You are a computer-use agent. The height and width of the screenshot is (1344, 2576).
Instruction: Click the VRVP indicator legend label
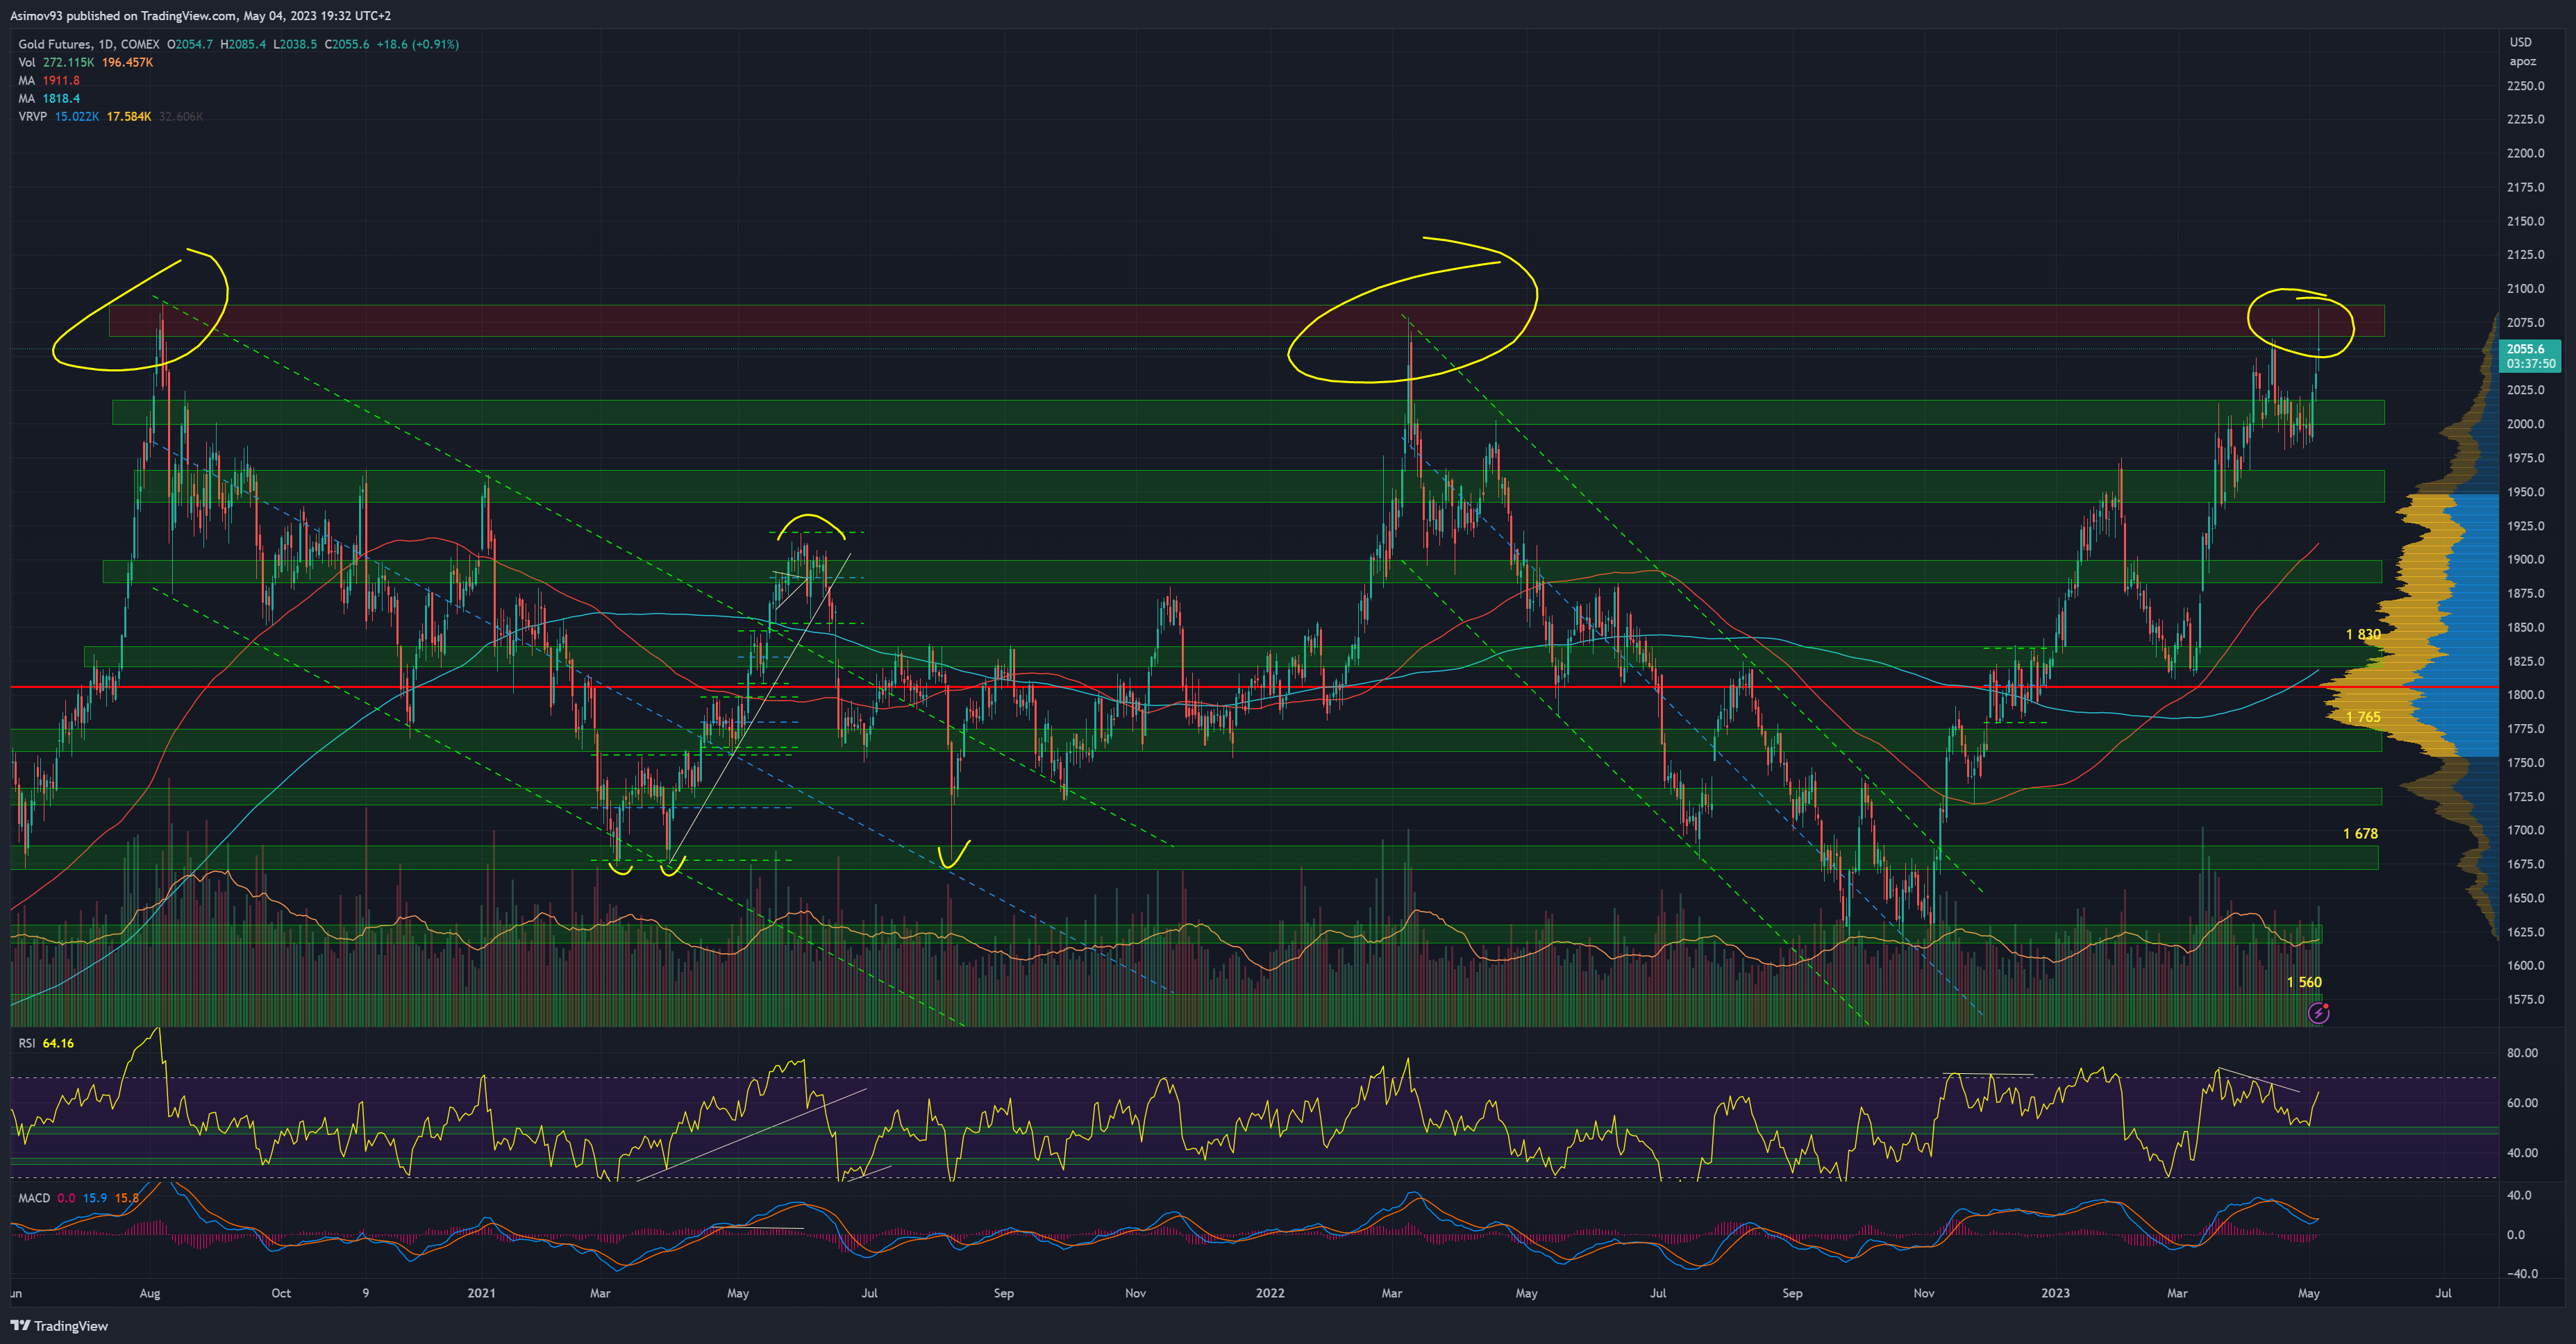click(32, 116)
